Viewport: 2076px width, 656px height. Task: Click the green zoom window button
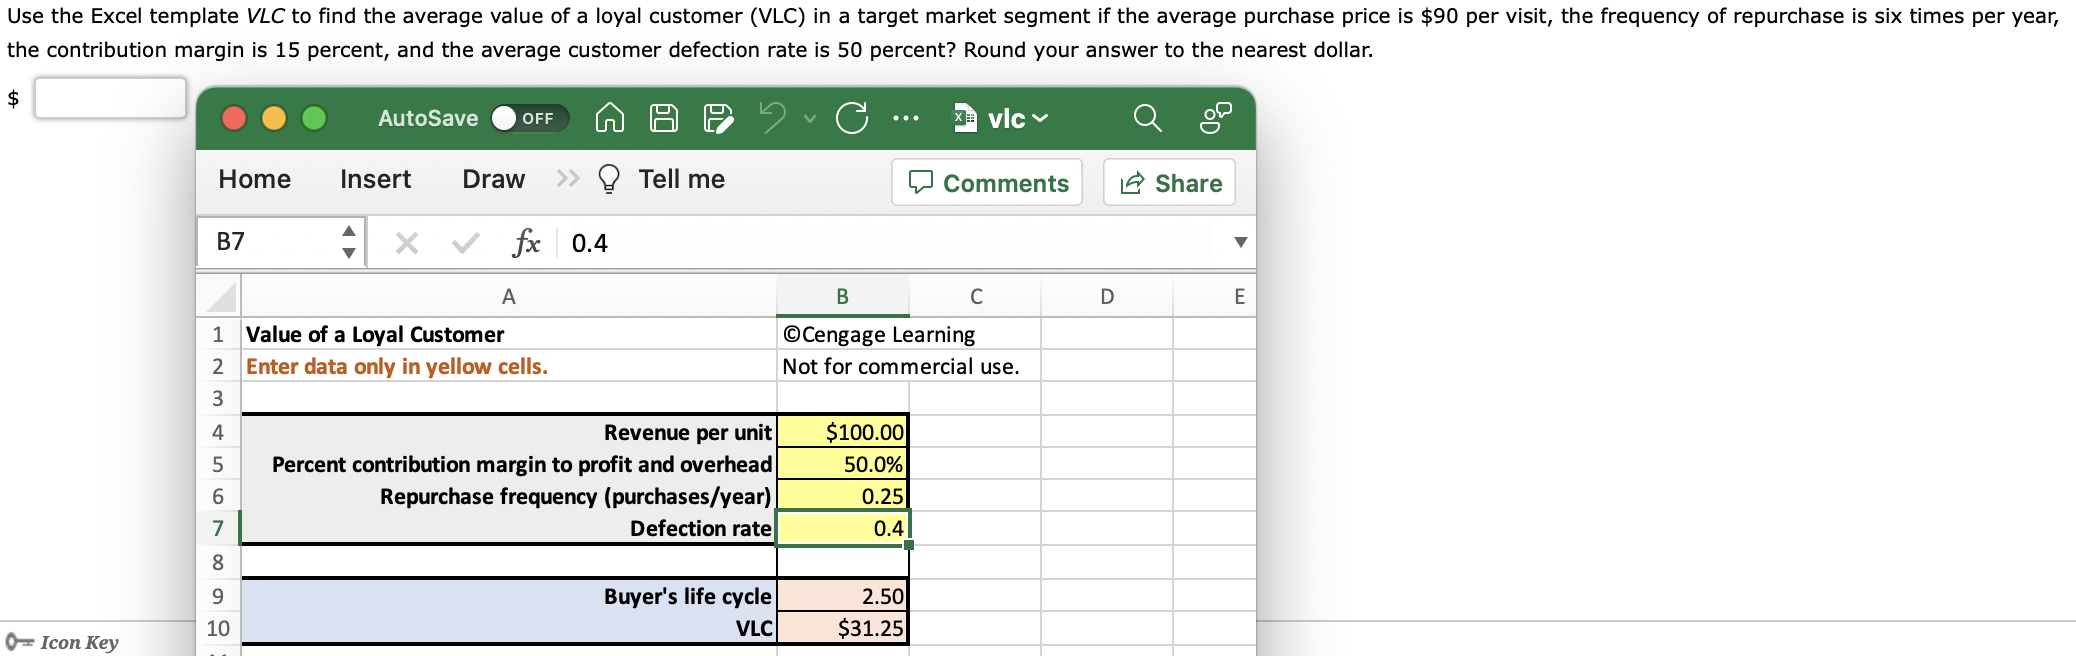[314, 118]
